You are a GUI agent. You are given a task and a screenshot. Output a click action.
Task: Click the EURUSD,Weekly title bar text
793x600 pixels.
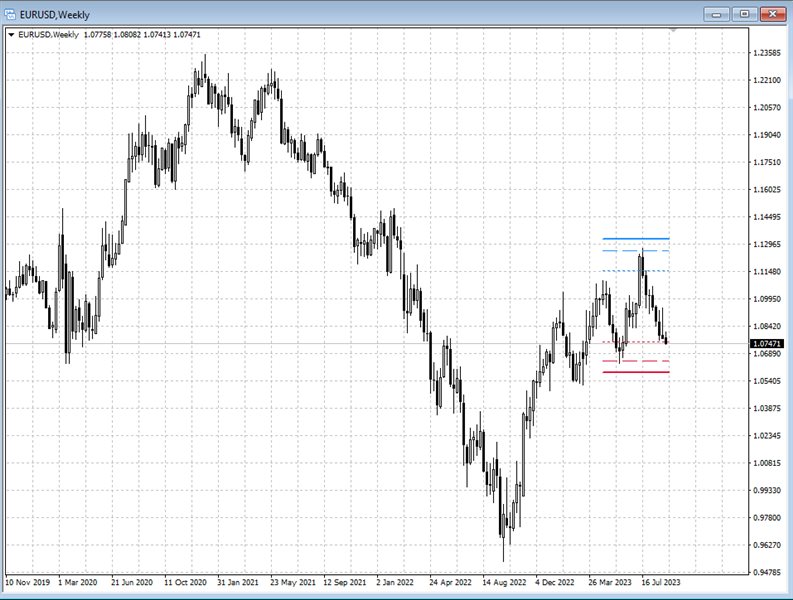click(55, 15)
